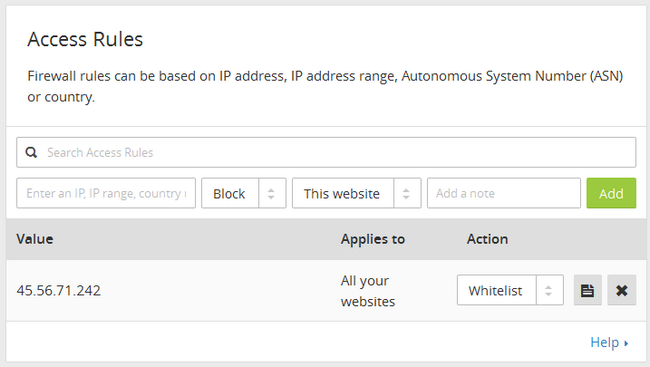Click the Access Rules heading
This screenshot has height=367, width=650.
(x=85, y=39)
